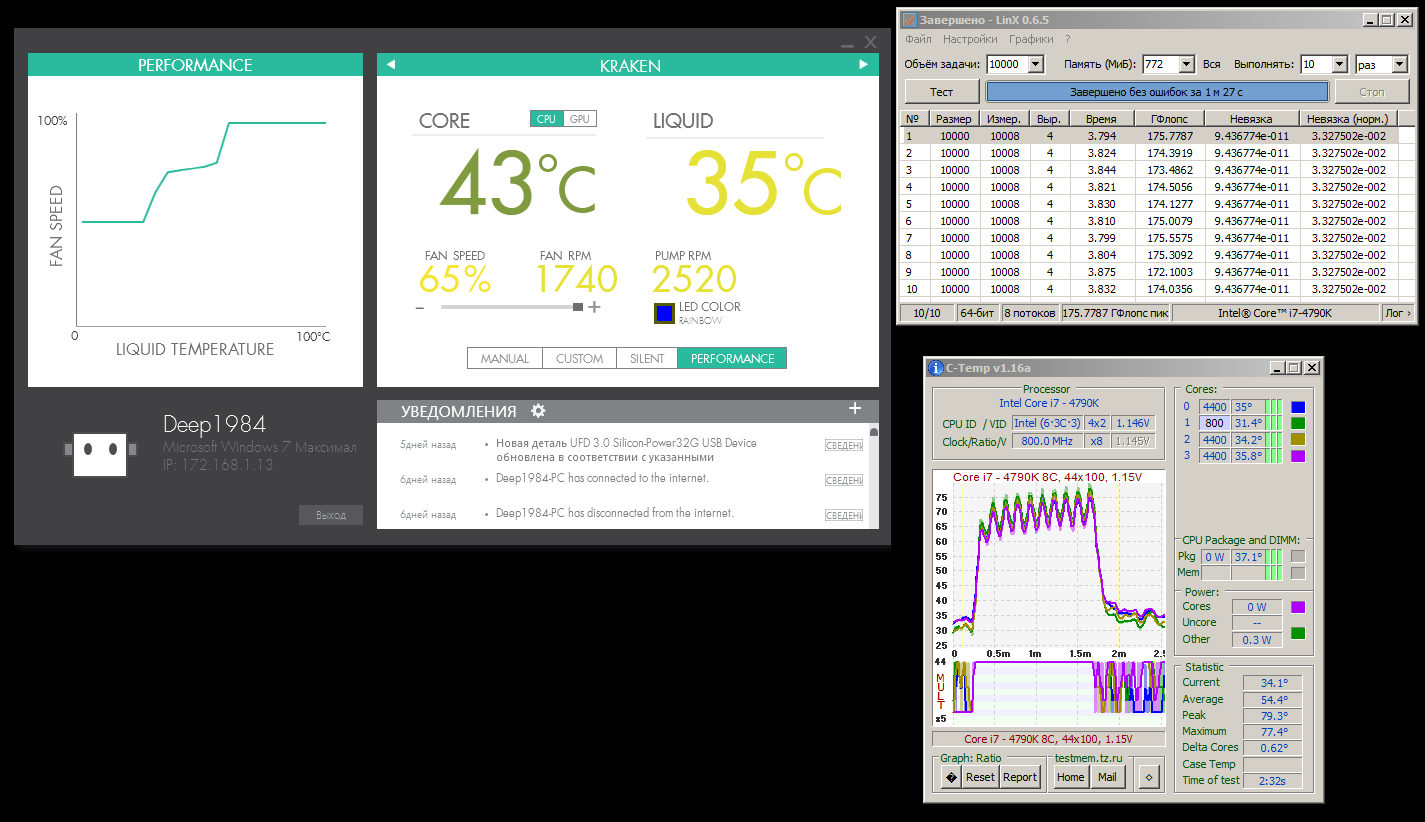The height and width of the screenshot is (822, 1425).
Task: Click the Тест button in LinX
Action: [x=942, y=91]
